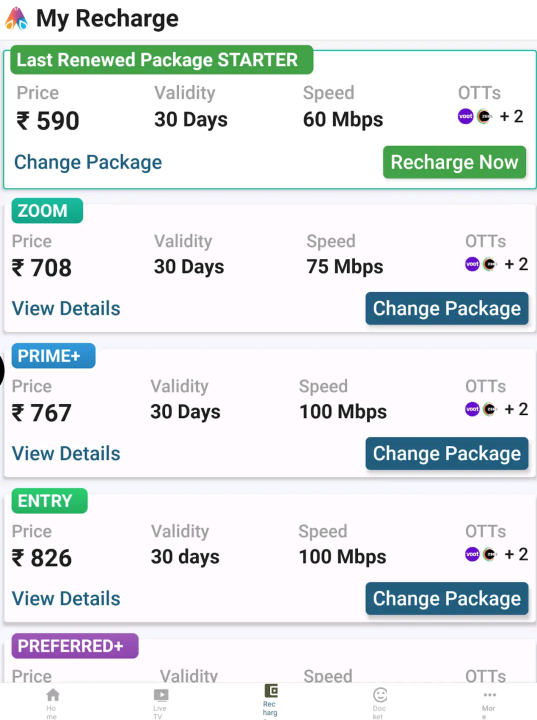Tap the Zee5 icon in ZOOM package

click(490, 264)
